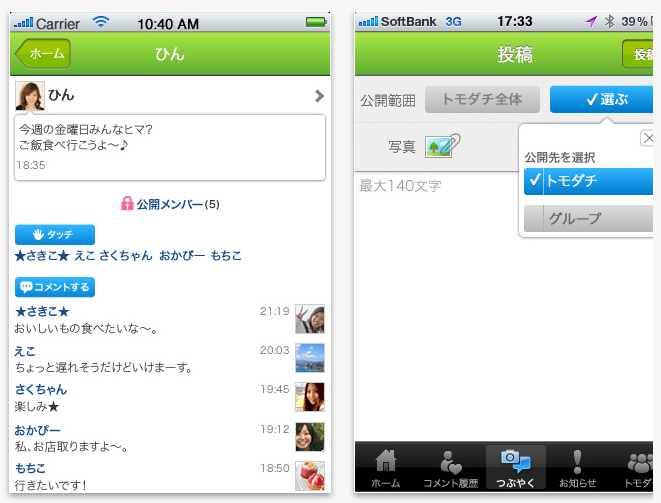Click the message text 今週の金曜日みんなヒマ?
This screenshot has height=503, width=661.
point(86,129)
